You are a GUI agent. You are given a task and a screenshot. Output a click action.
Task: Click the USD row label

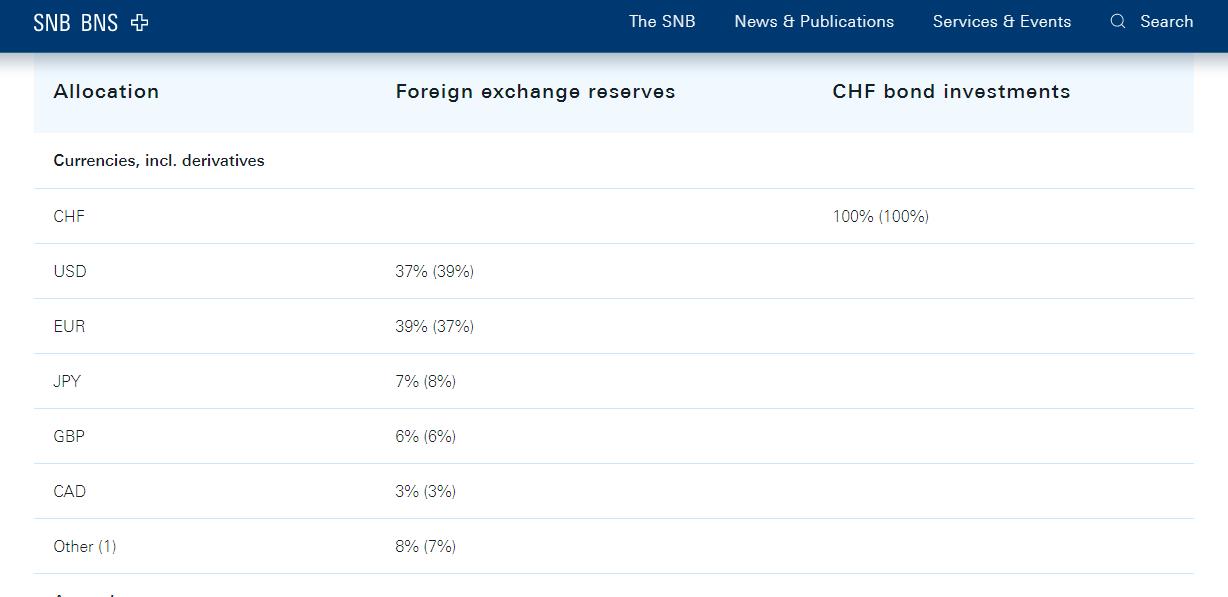point(70,271)
